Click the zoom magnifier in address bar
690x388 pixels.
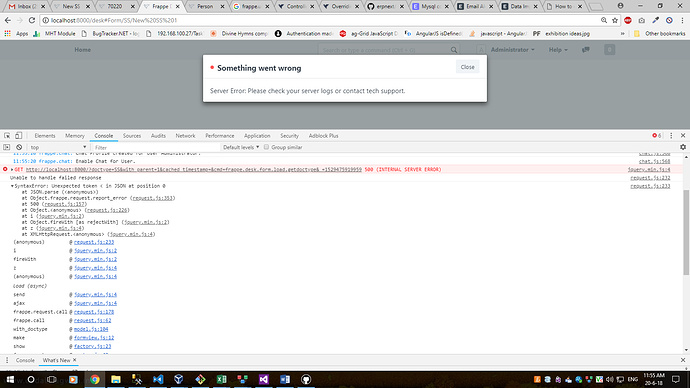(604, 20)
